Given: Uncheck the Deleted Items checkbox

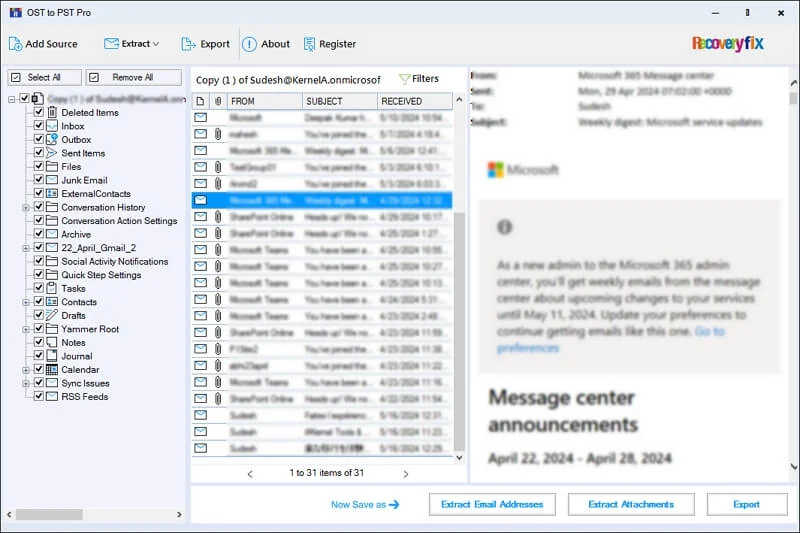Looking at the screenshot, I should 39,112.
